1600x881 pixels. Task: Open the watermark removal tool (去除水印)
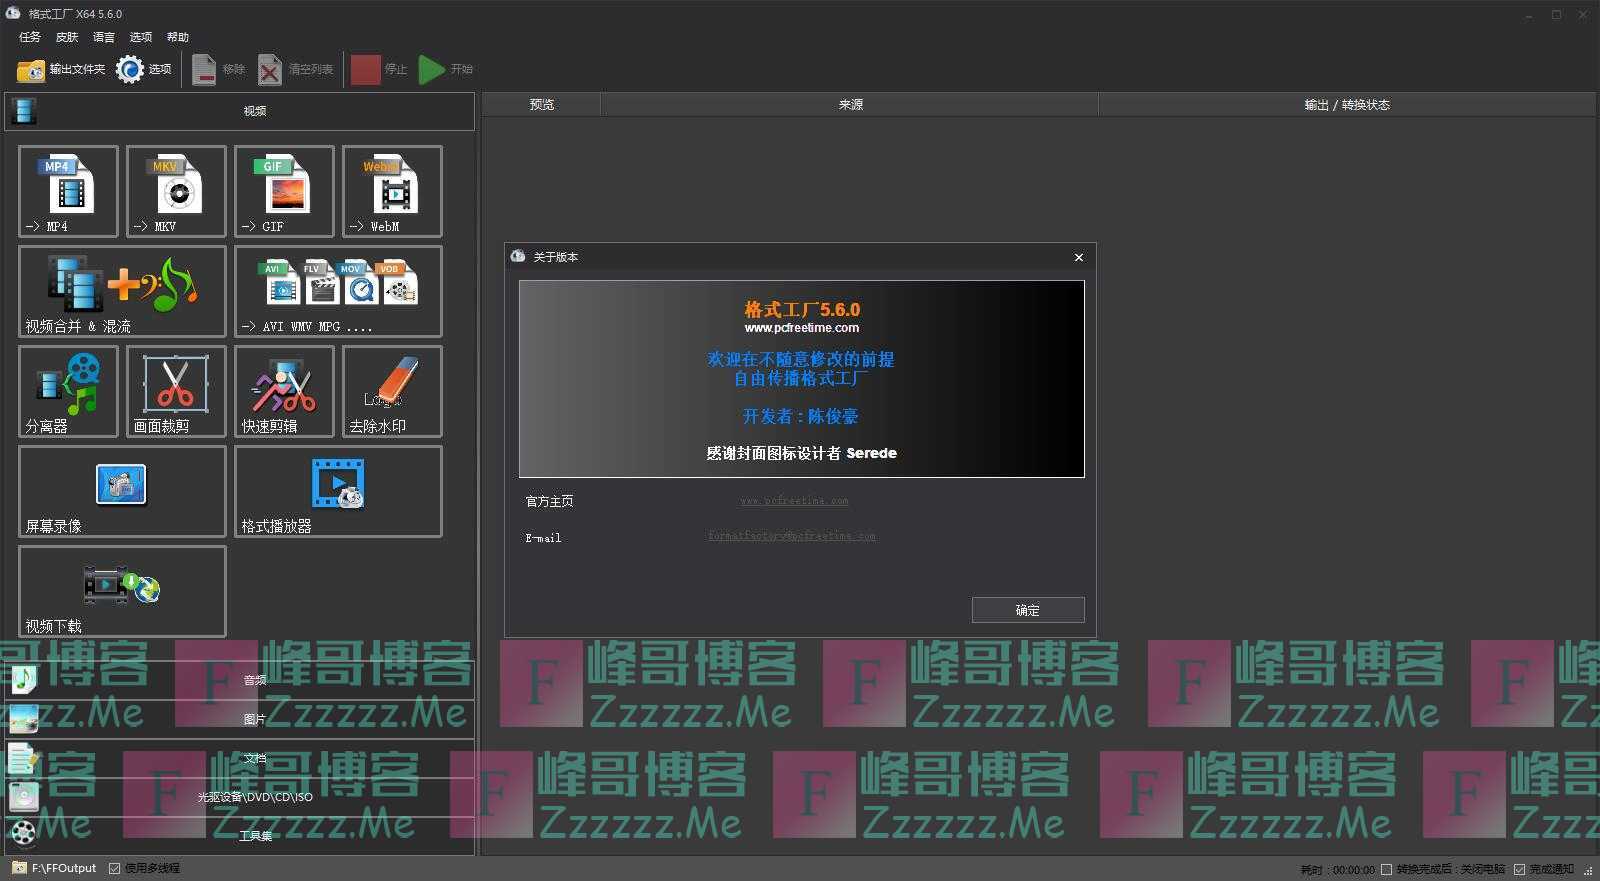pyautogui.click(x=392, y=391)
